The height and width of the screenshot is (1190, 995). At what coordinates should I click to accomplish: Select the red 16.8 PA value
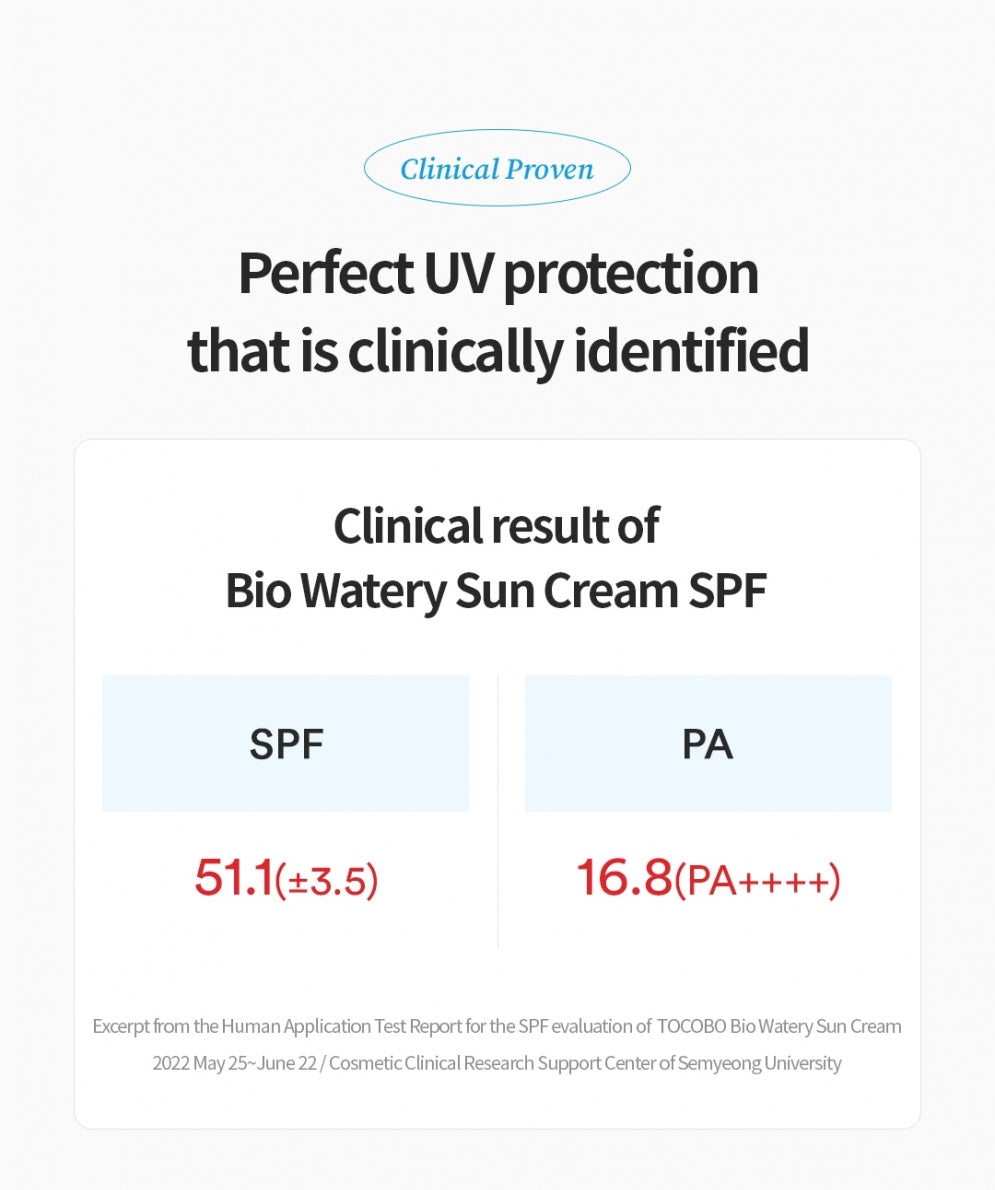[x=624, y=878]
